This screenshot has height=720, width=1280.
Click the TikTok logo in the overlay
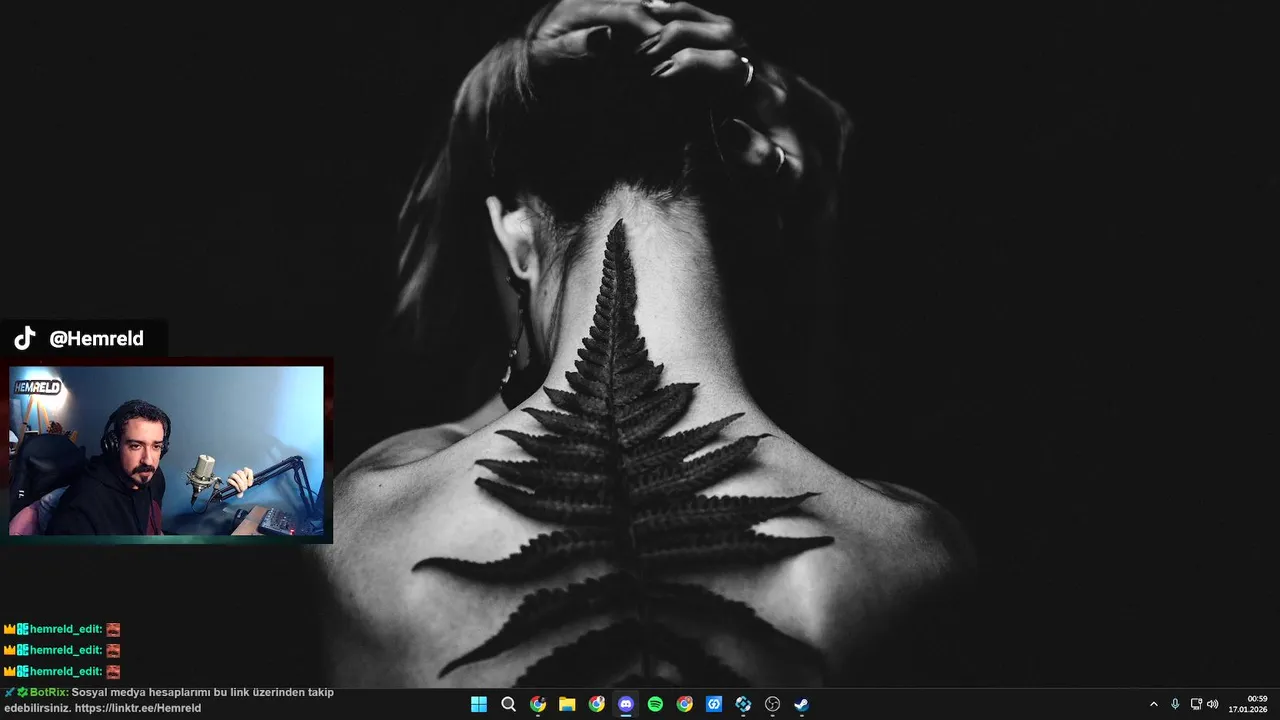[x=25, y=338]
